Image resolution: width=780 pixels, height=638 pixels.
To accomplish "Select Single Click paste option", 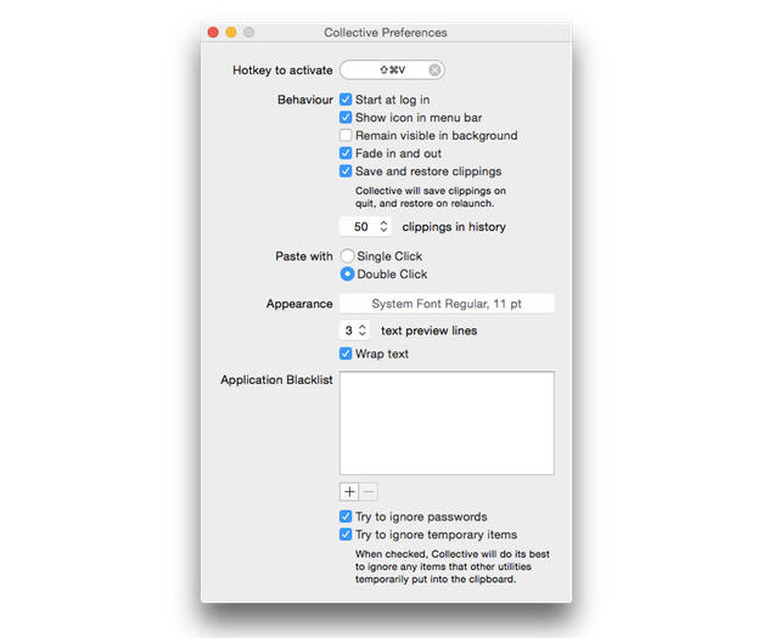I will [347, 257].
